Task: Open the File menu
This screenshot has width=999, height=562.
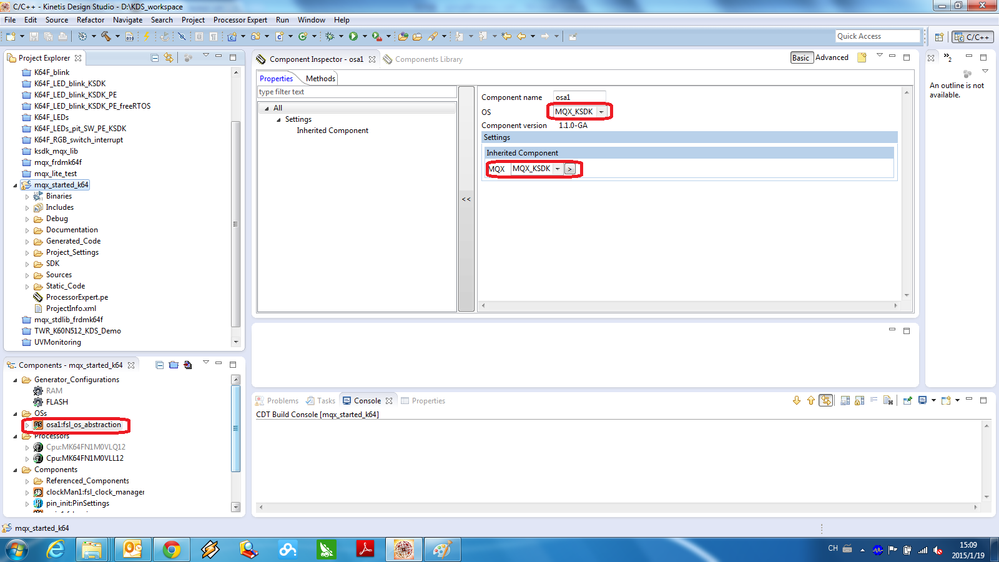Action: click(x=10, y=20)
